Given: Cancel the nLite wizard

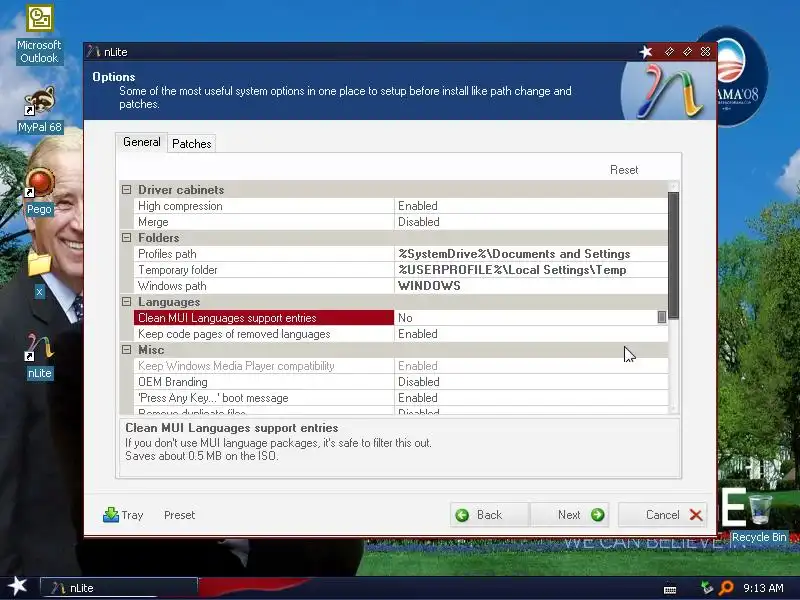Looking at the screenshot, I should 663,515.
